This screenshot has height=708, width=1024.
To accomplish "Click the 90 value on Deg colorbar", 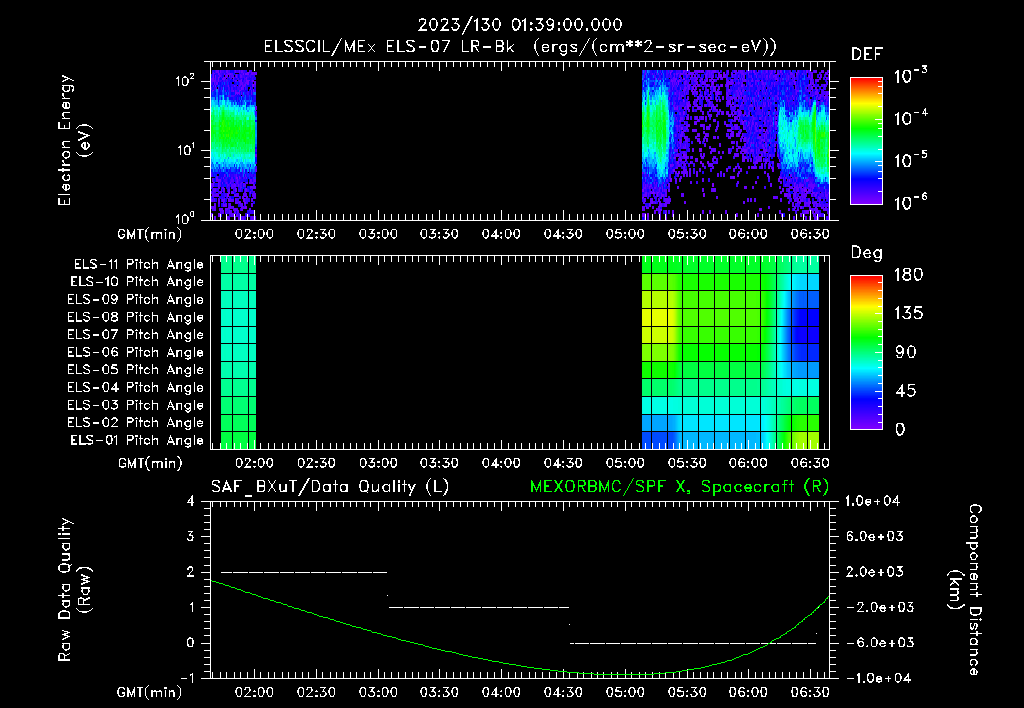I will coord(905,353).
